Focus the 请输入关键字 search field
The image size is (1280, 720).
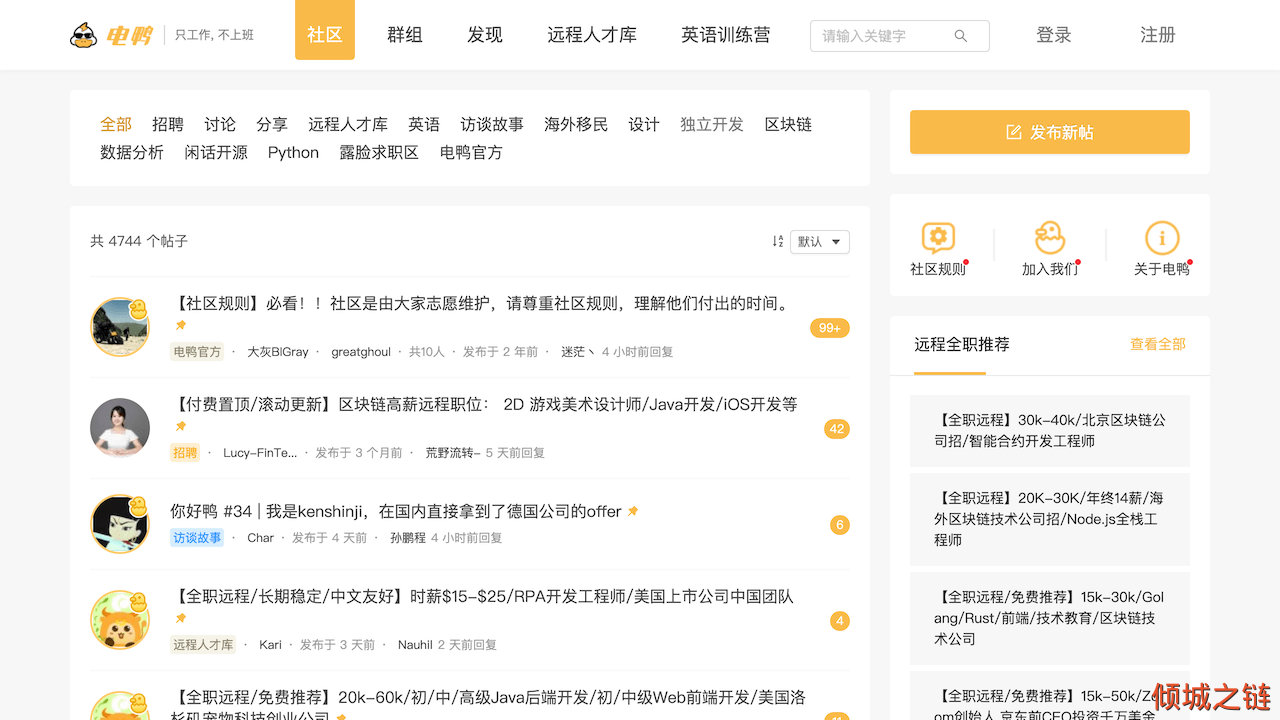pos(900,36)
